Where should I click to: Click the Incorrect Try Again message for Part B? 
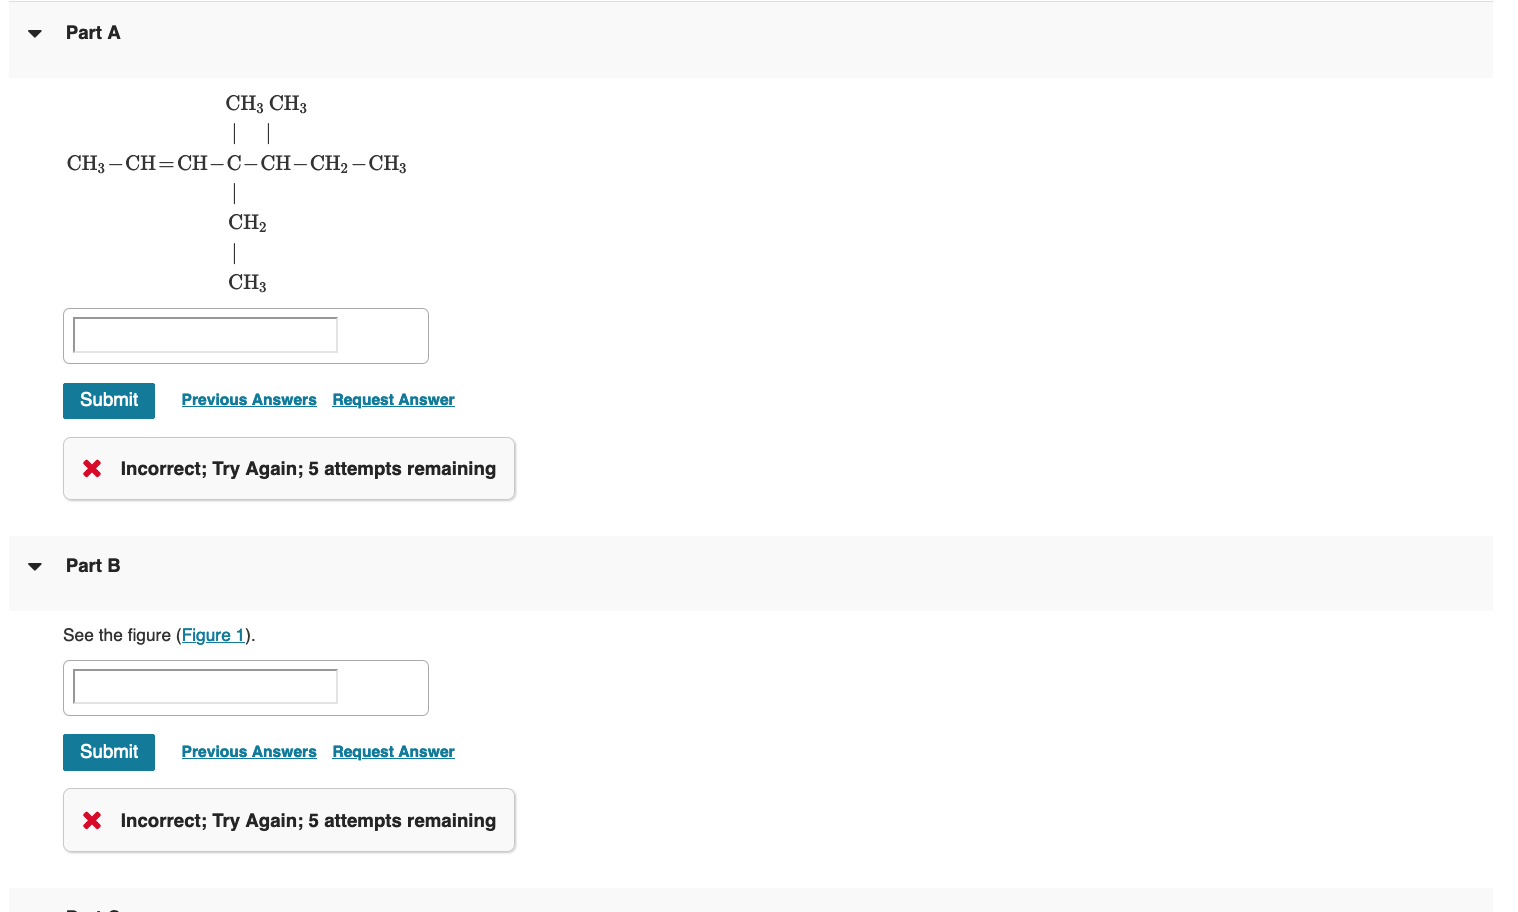point(307,820)
